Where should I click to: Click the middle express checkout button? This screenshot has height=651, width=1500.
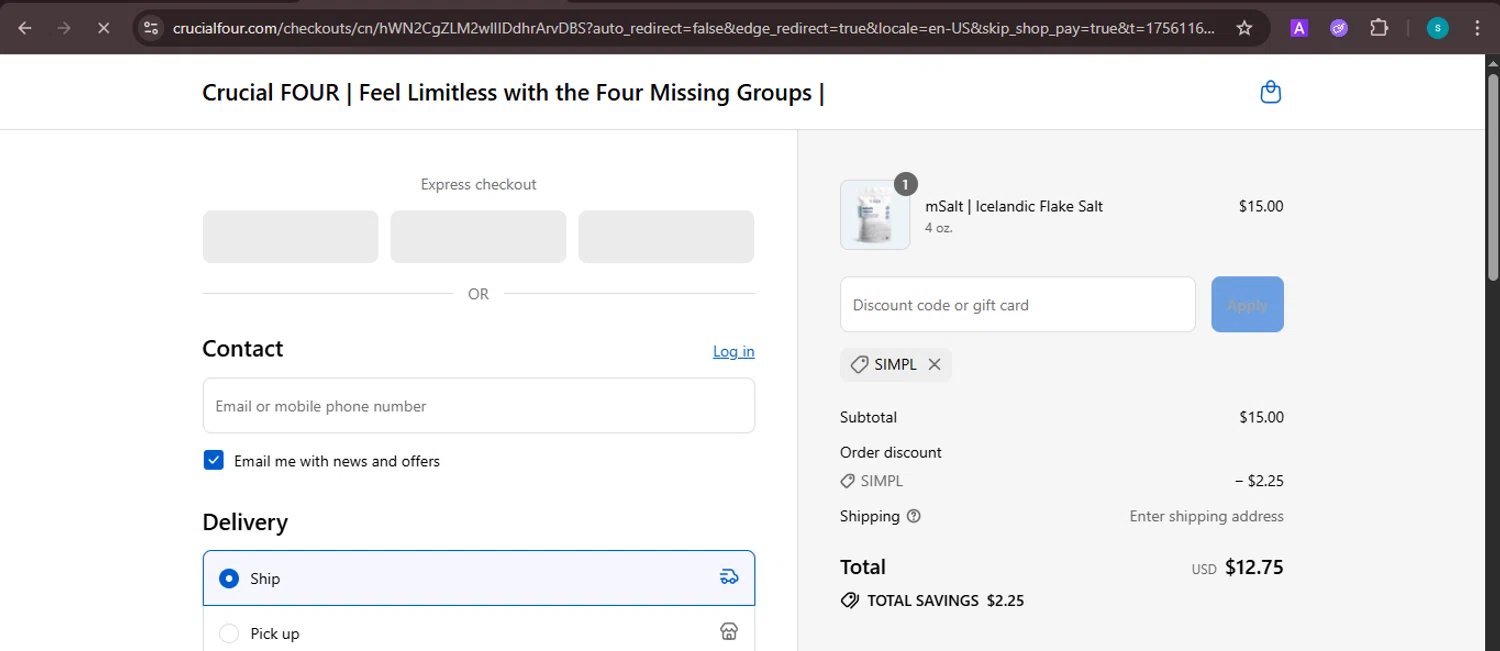(x=478, y=236)
